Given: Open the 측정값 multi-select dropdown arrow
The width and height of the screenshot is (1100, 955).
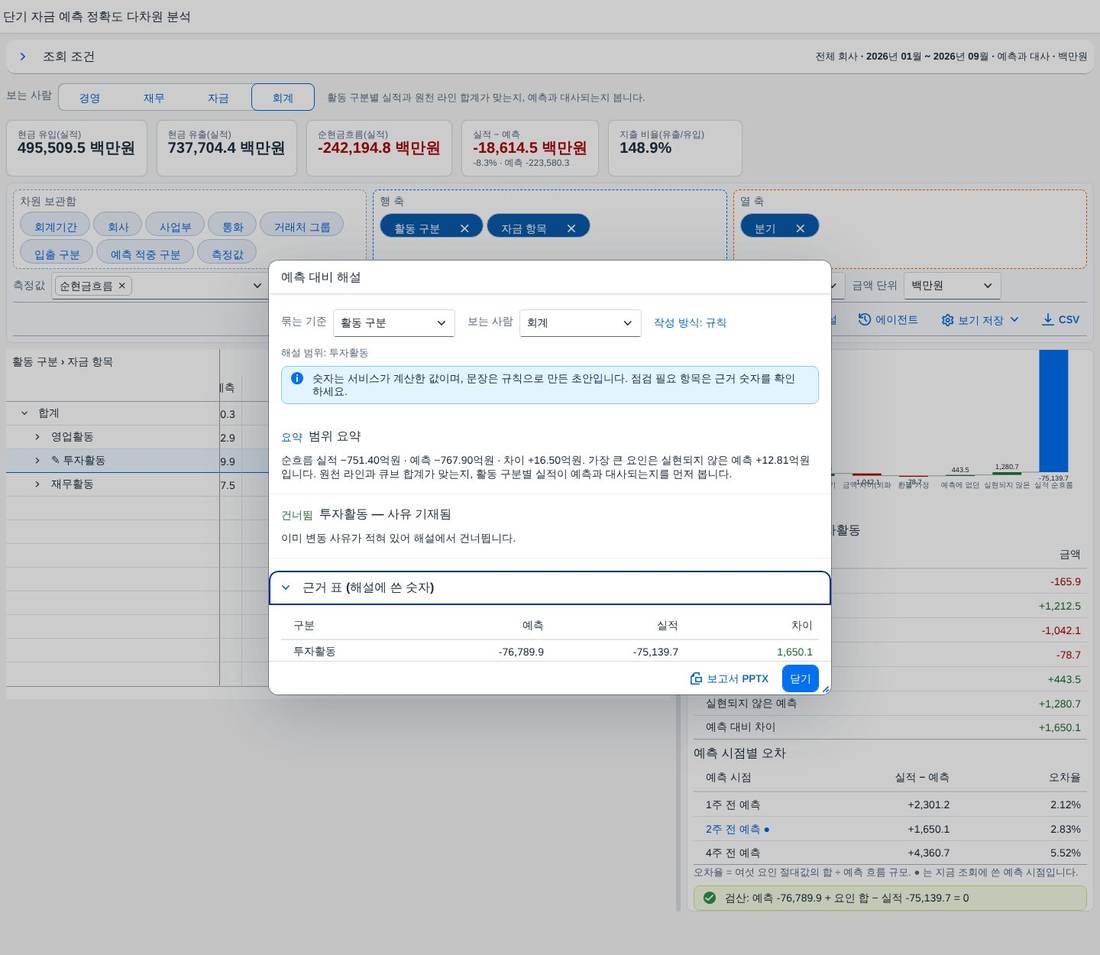Looking at the screenshot, I should (x=257, y=286).
